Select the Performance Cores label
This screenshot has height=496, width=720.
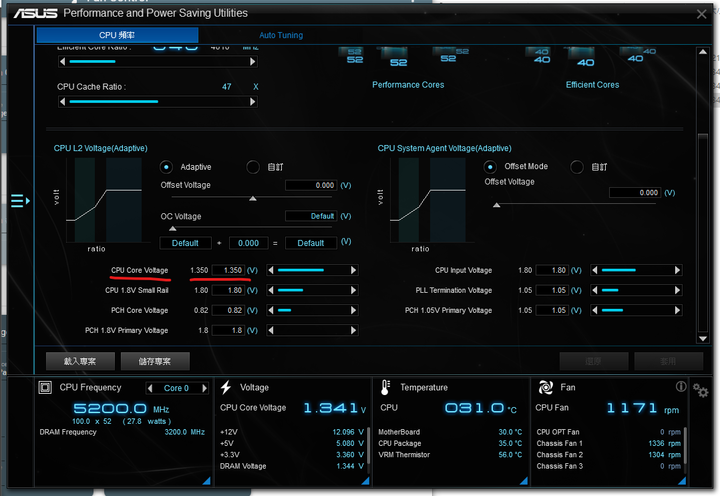click(408, 85)
